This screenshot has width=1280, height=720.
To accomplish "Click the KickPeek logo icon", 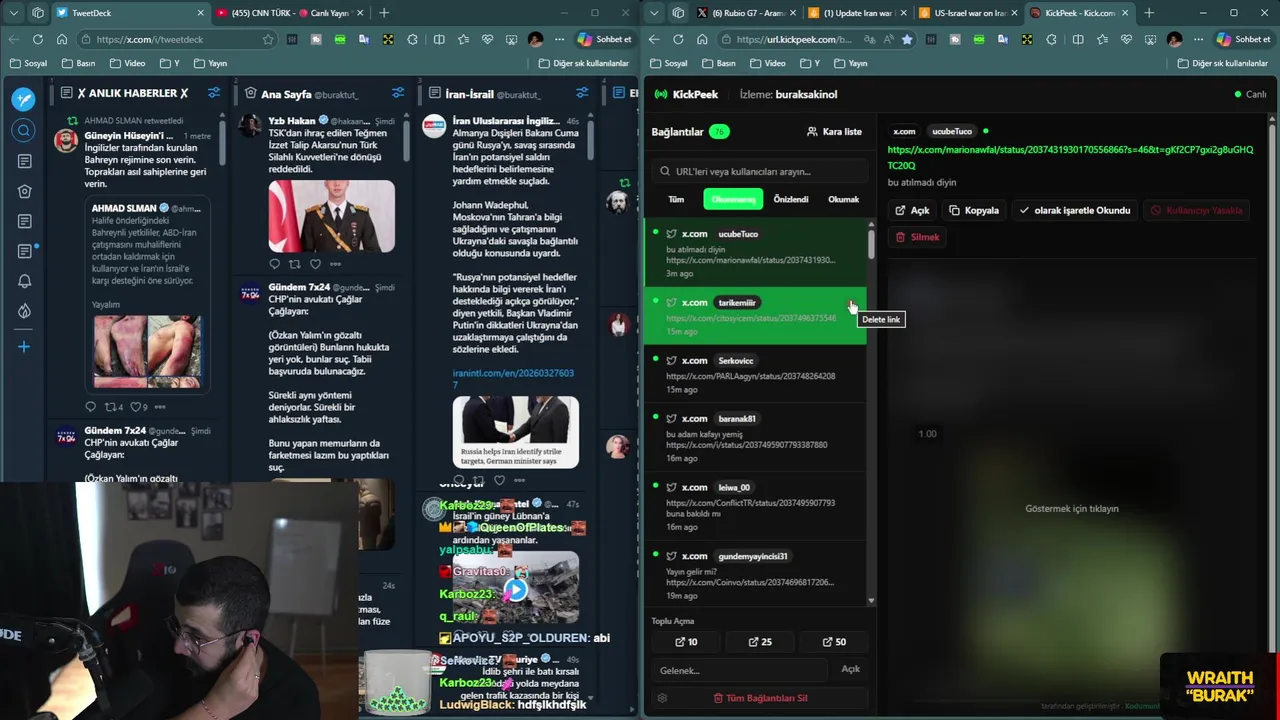I will [x=660, y=94].
